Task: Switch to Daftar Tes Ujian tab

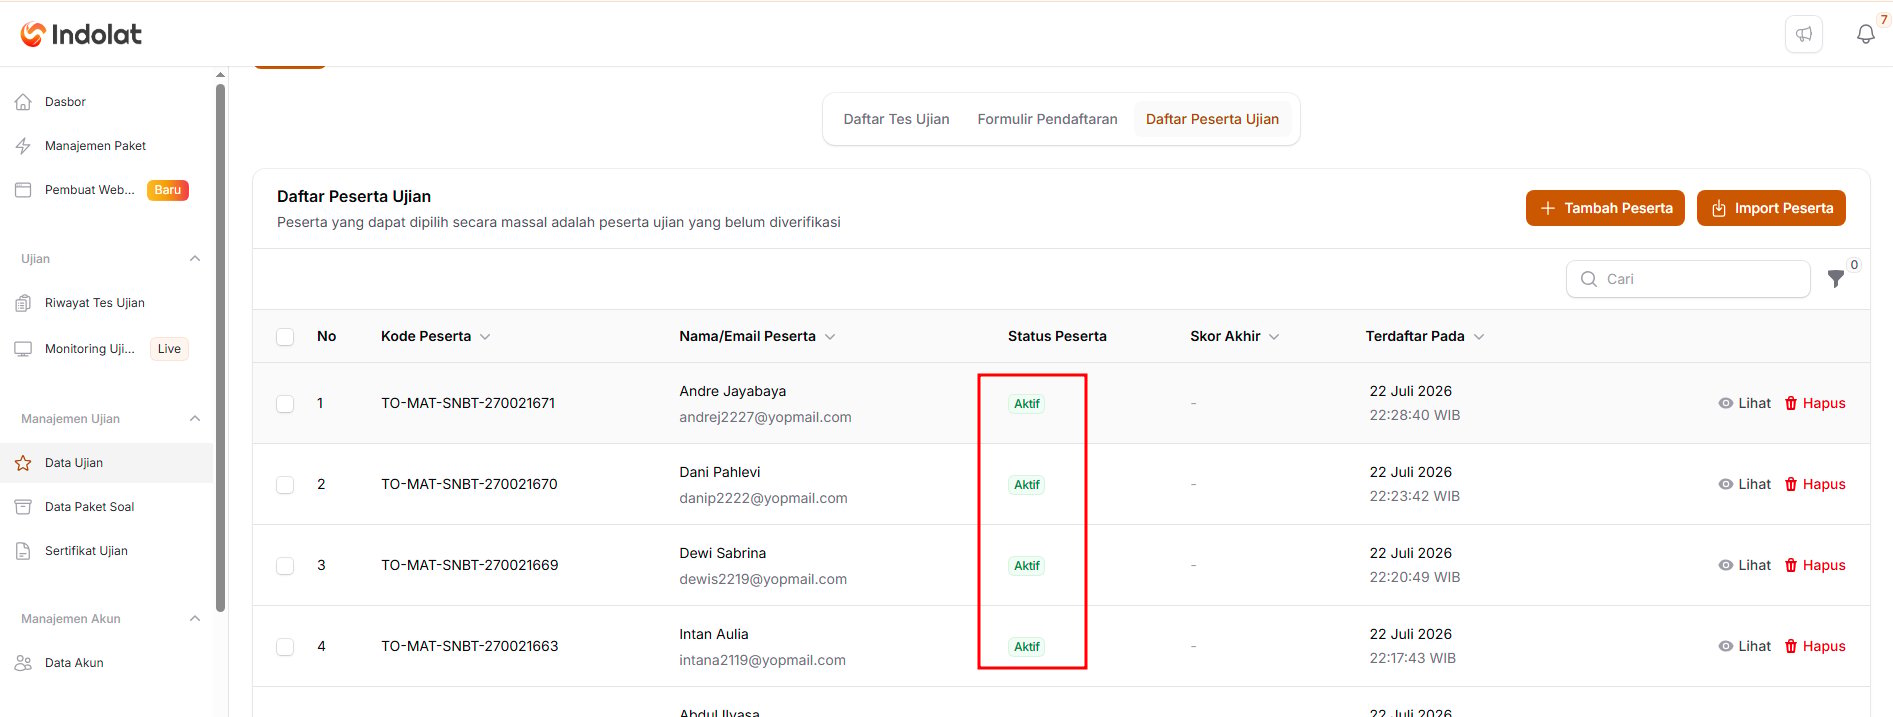Action: click(896, 119)
